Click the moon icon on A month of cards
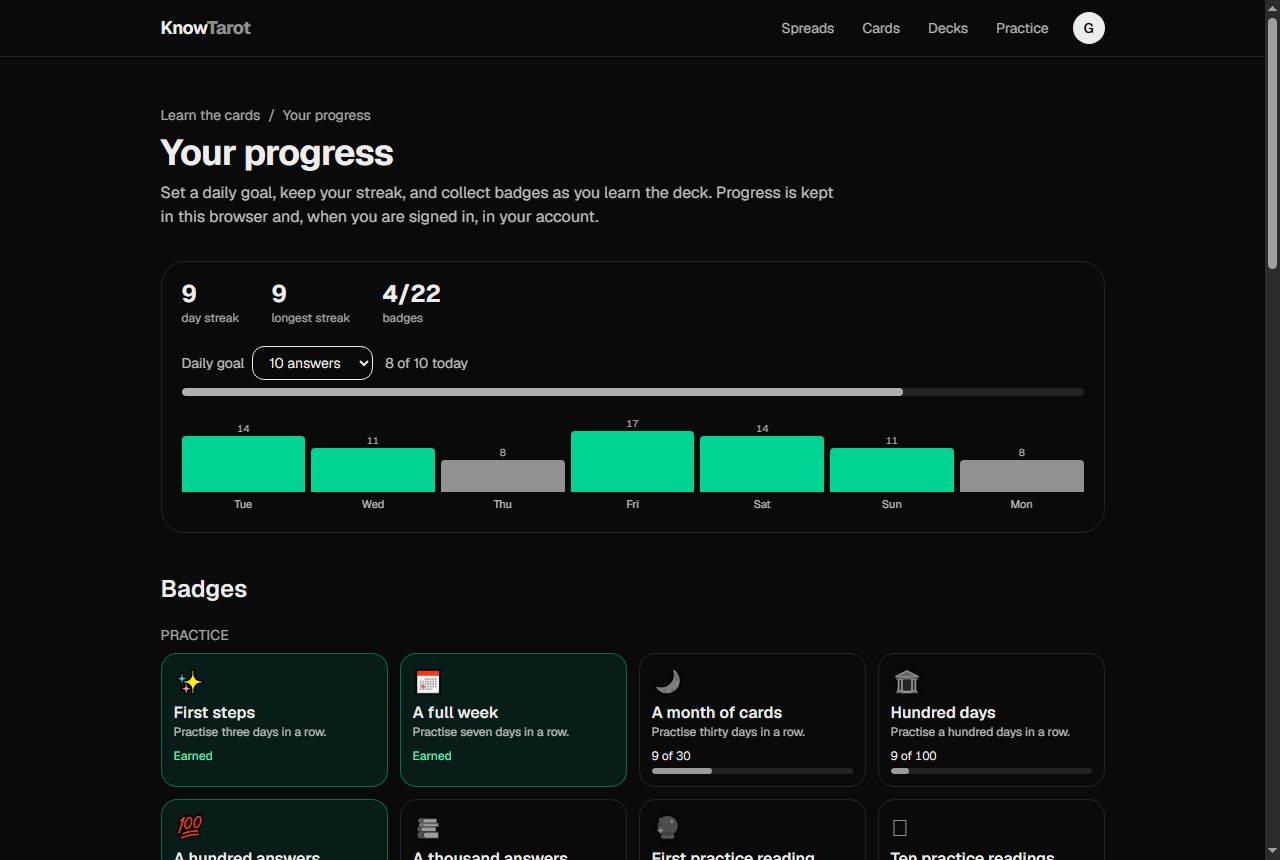 (x=667, y=682)
